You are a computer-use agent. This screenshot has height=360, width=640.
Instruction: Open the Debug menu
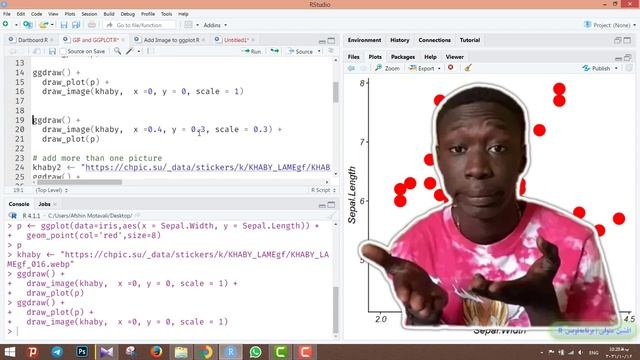127,14
